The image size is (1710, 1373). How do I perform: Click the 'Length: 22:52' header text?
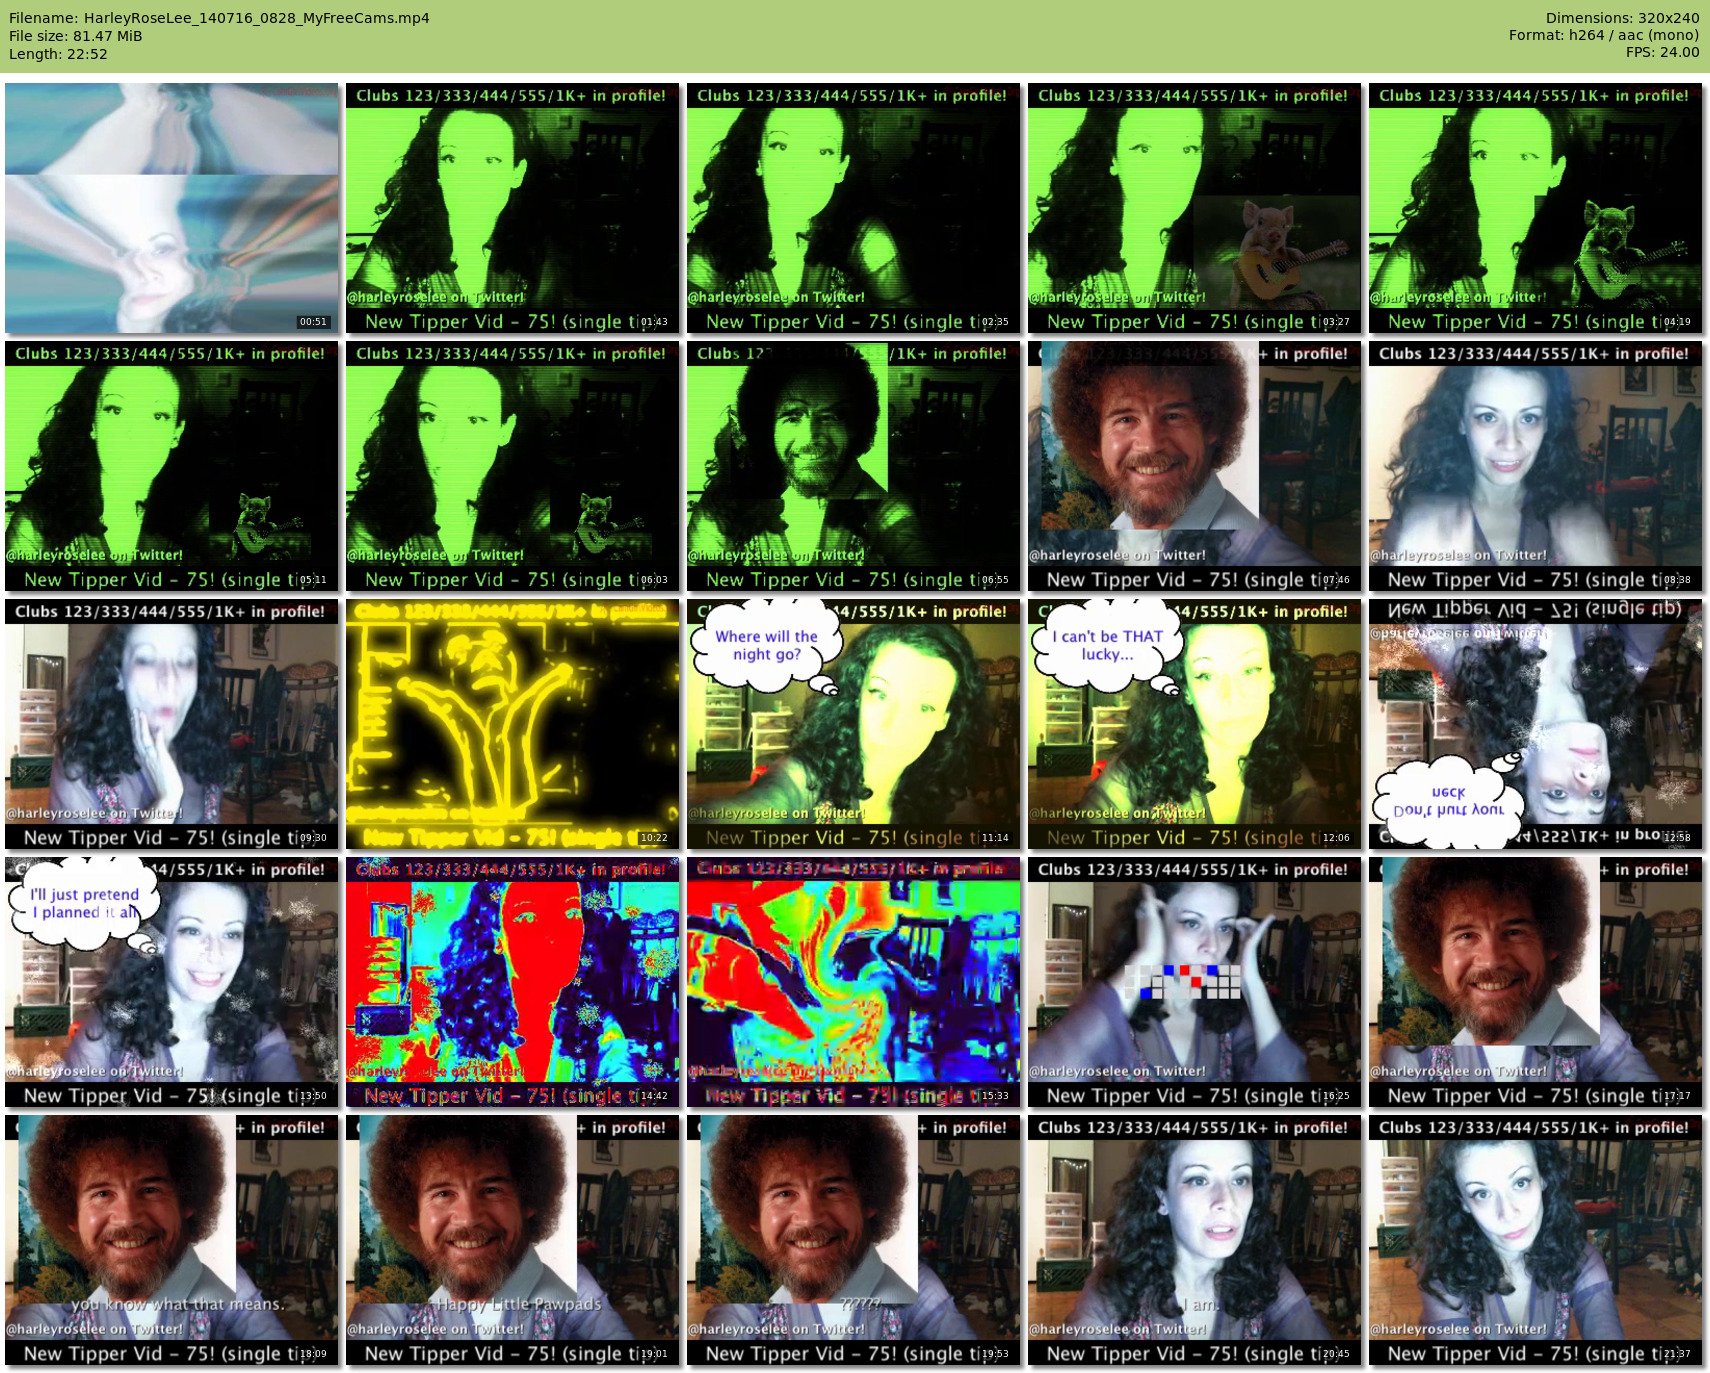coord(58,54)
